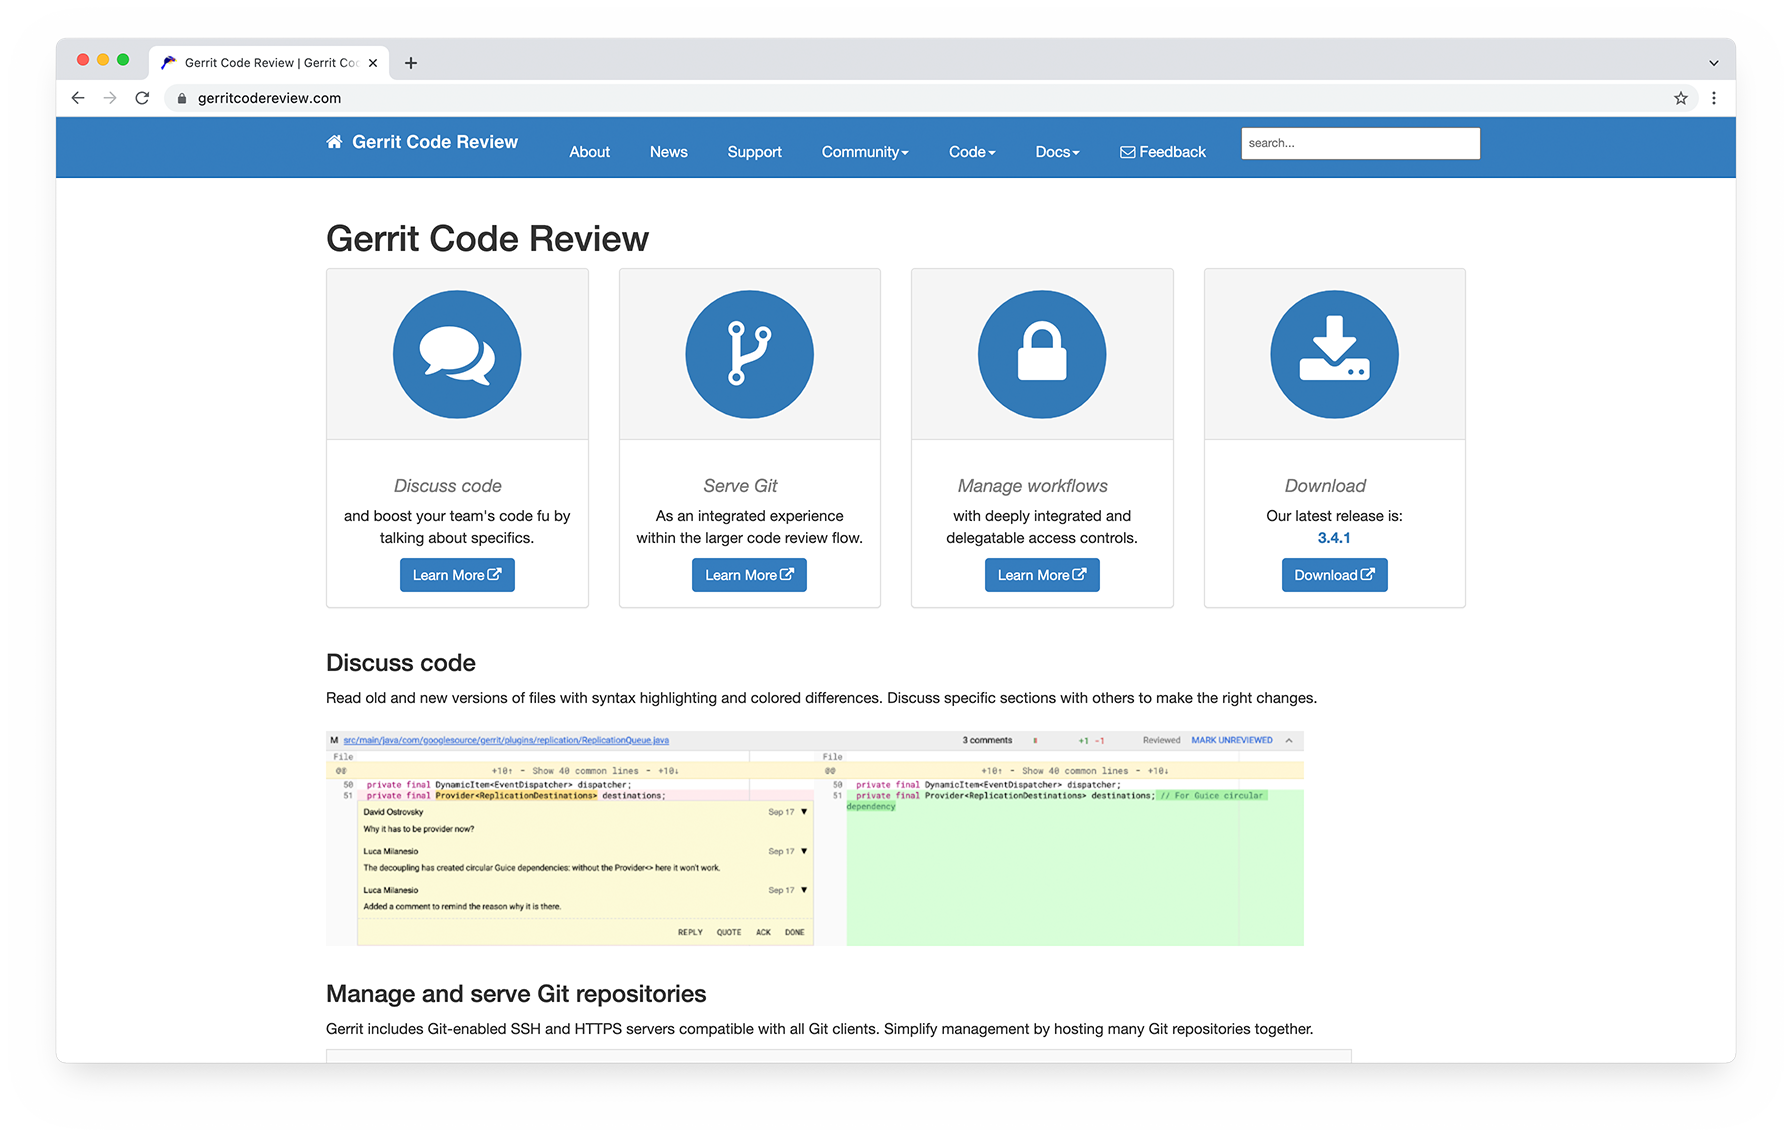The width and height of the screenshot is (1792, 1137).
Task: Click the 'Discuss code' italic card title
Action: coord(448,486)
